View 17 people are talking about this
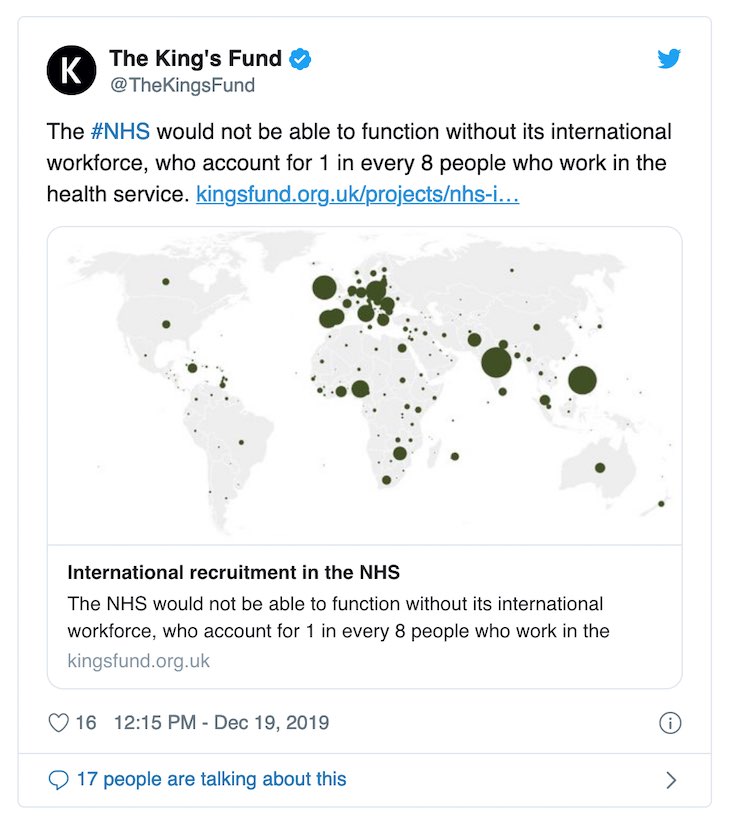The image size is (735, 823). click(x=212, y=779)
